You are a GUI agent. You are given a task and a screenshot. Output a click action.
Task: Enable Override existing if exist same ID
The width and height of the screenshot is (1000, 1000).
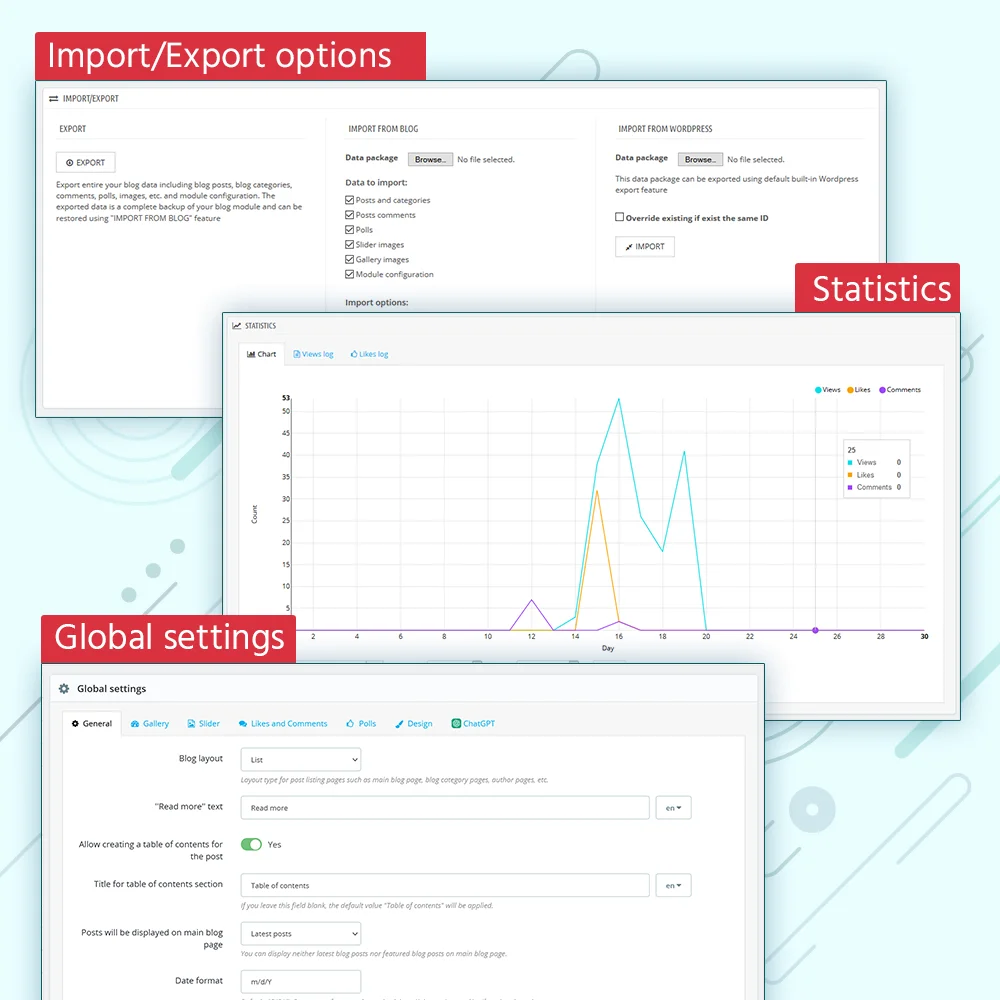pyautogui.click(x=620, y=217)
